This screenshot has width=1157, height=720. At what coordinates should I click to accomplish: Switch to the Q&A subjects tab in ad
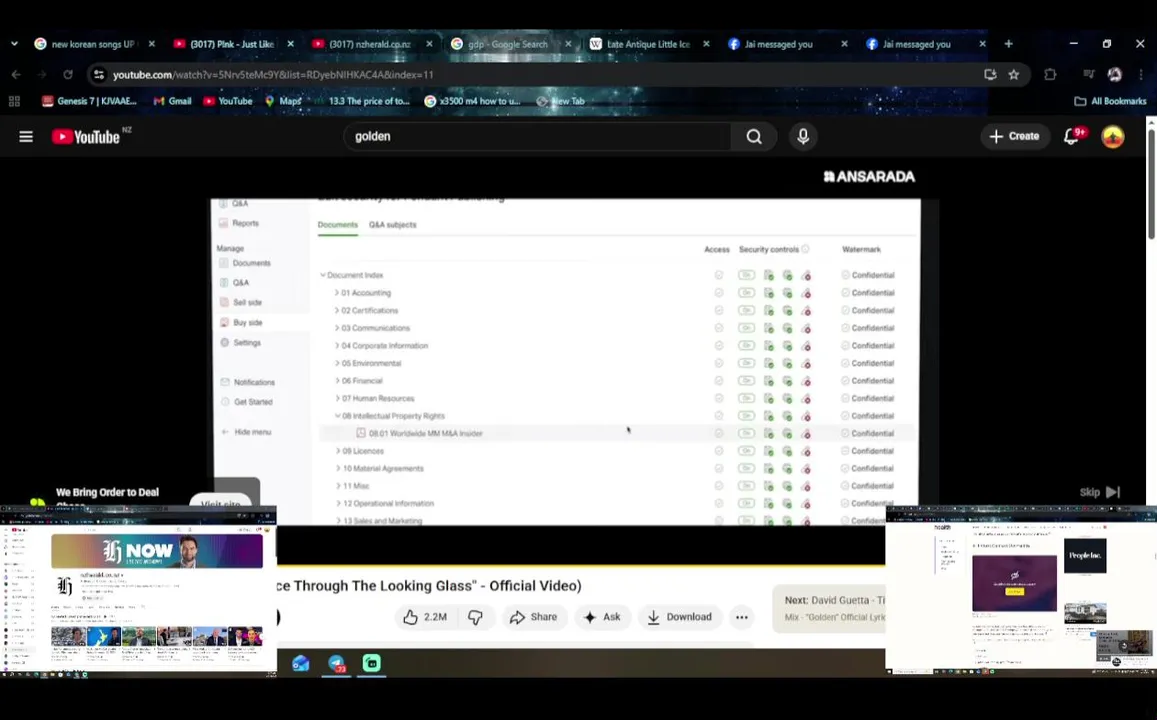tap(393, 224)
